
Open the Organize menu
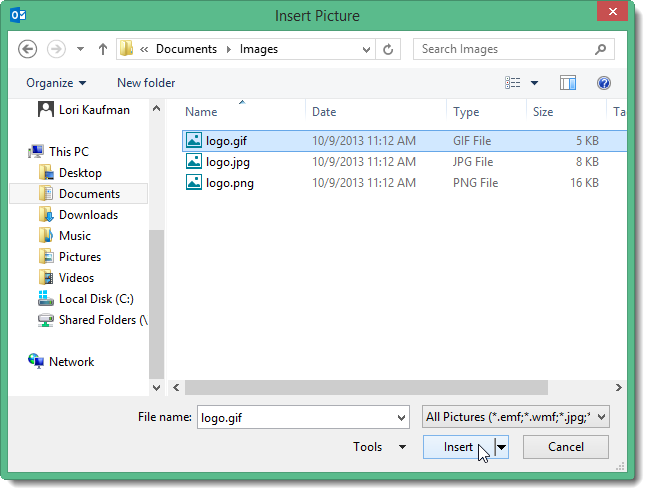[x=56, y=83]
